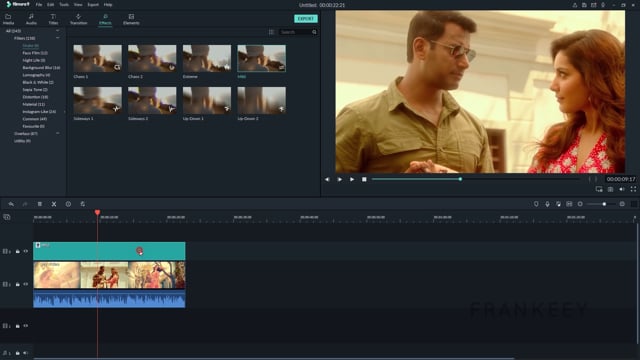Image resolution: width=640 pixels, height=360 pixels.
Task: Play the preview video
Action: pos(352,179)
